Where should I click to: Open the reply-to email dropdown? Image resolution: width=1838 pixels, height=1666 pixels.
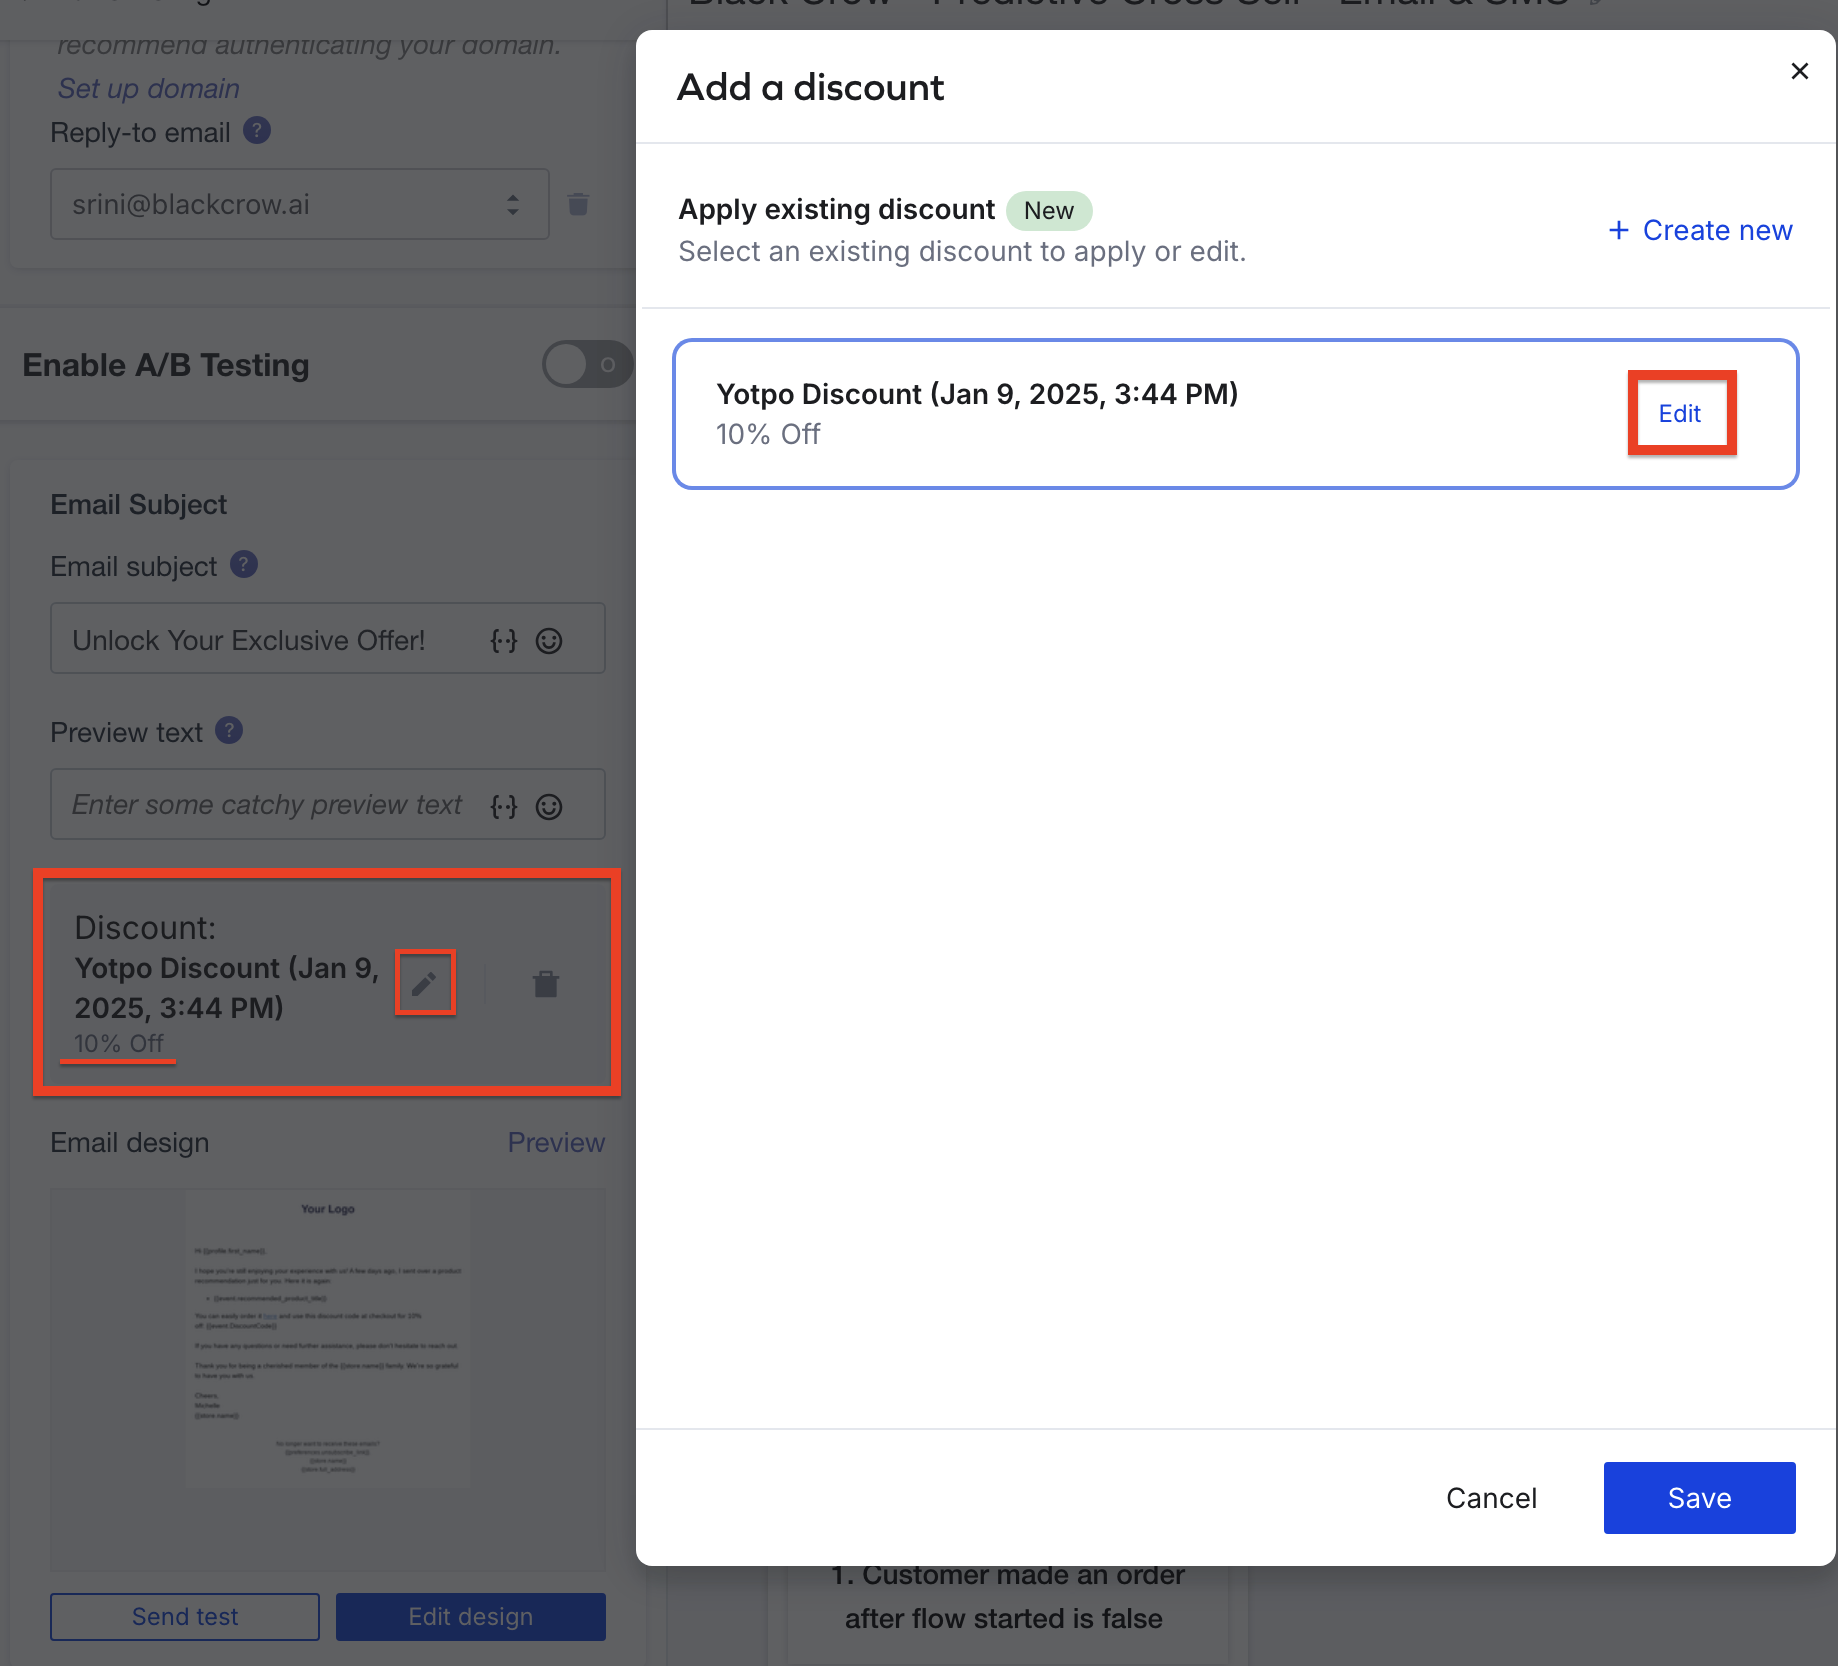click(299, 204)
